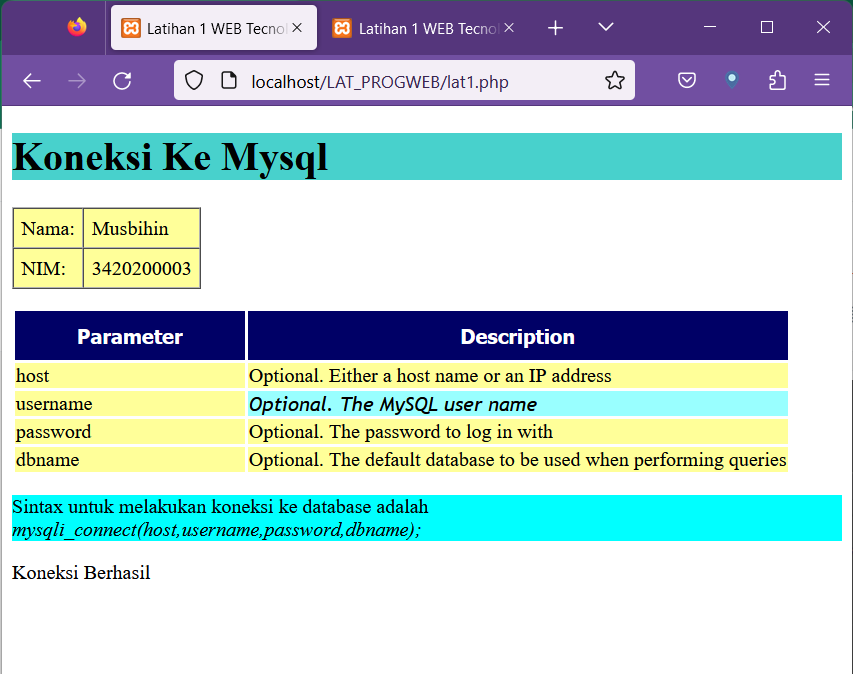Open the location pin extension icon
This screenshot has width=853, height=674.
pos(732,81)
